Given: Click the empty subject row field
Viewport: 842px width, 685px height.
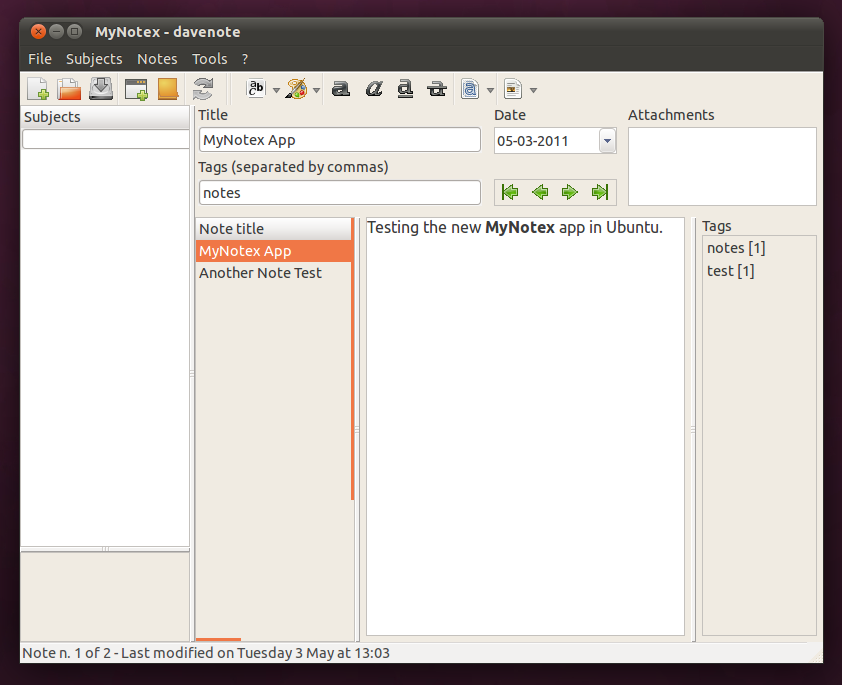Looking at the screenshot, I should pyautogui.click(x=106, y=139).
